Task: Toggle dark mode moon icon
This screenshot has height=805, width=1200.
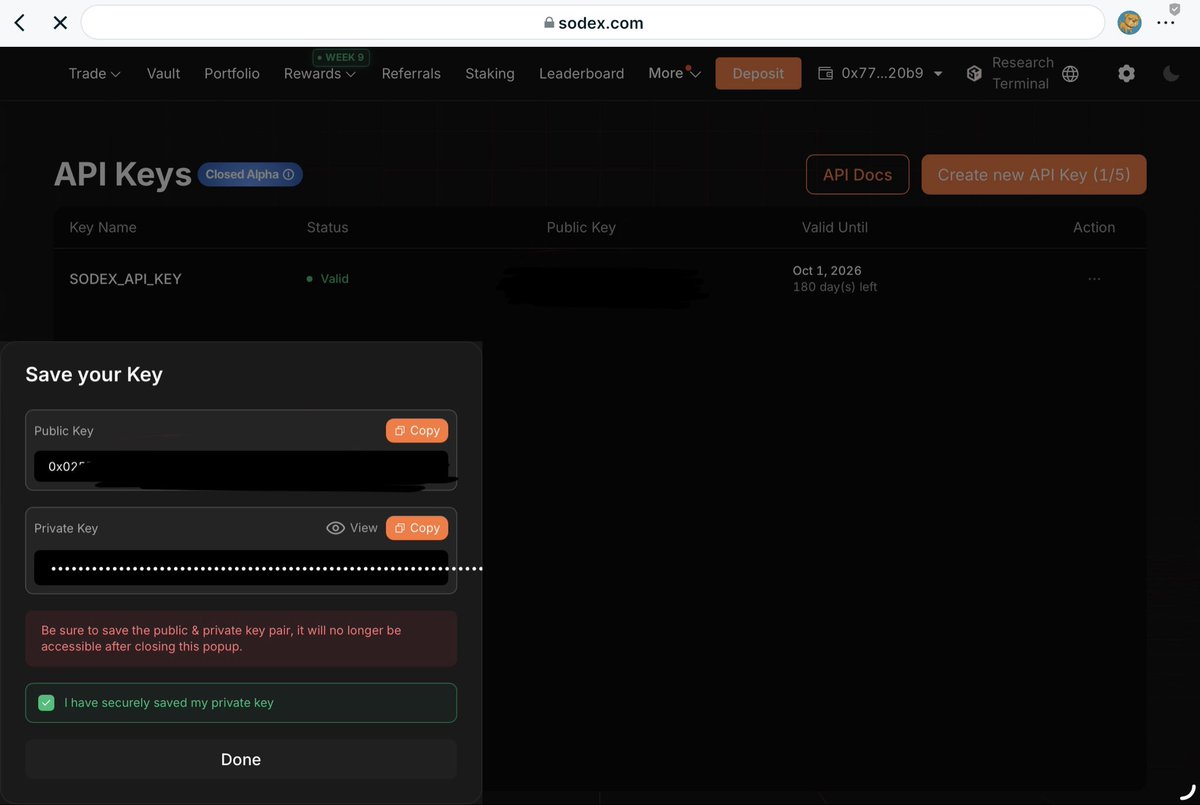Action: [1172, 73]
